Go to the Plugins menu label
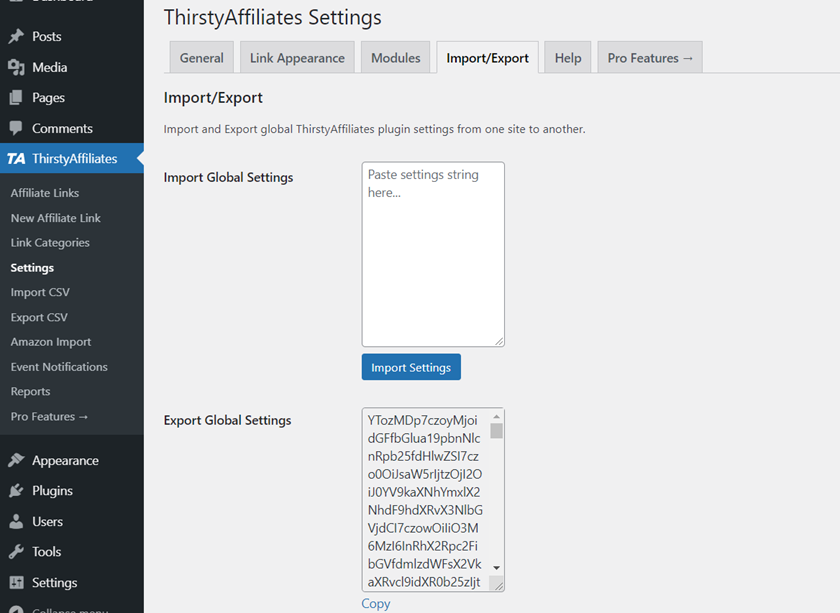840x613 pixels. [x=52, y=491]
